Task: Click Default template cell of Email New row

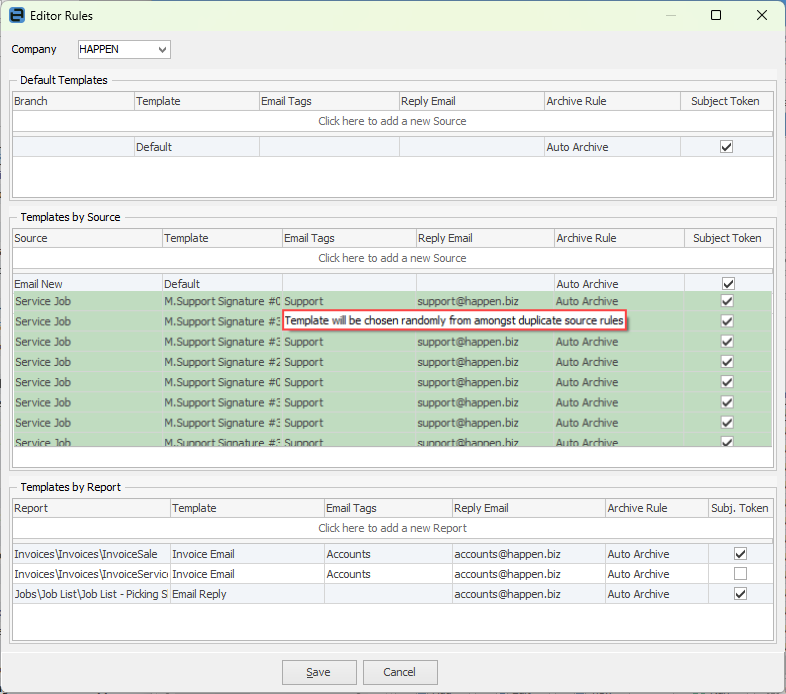Action: tap(222, 284)
